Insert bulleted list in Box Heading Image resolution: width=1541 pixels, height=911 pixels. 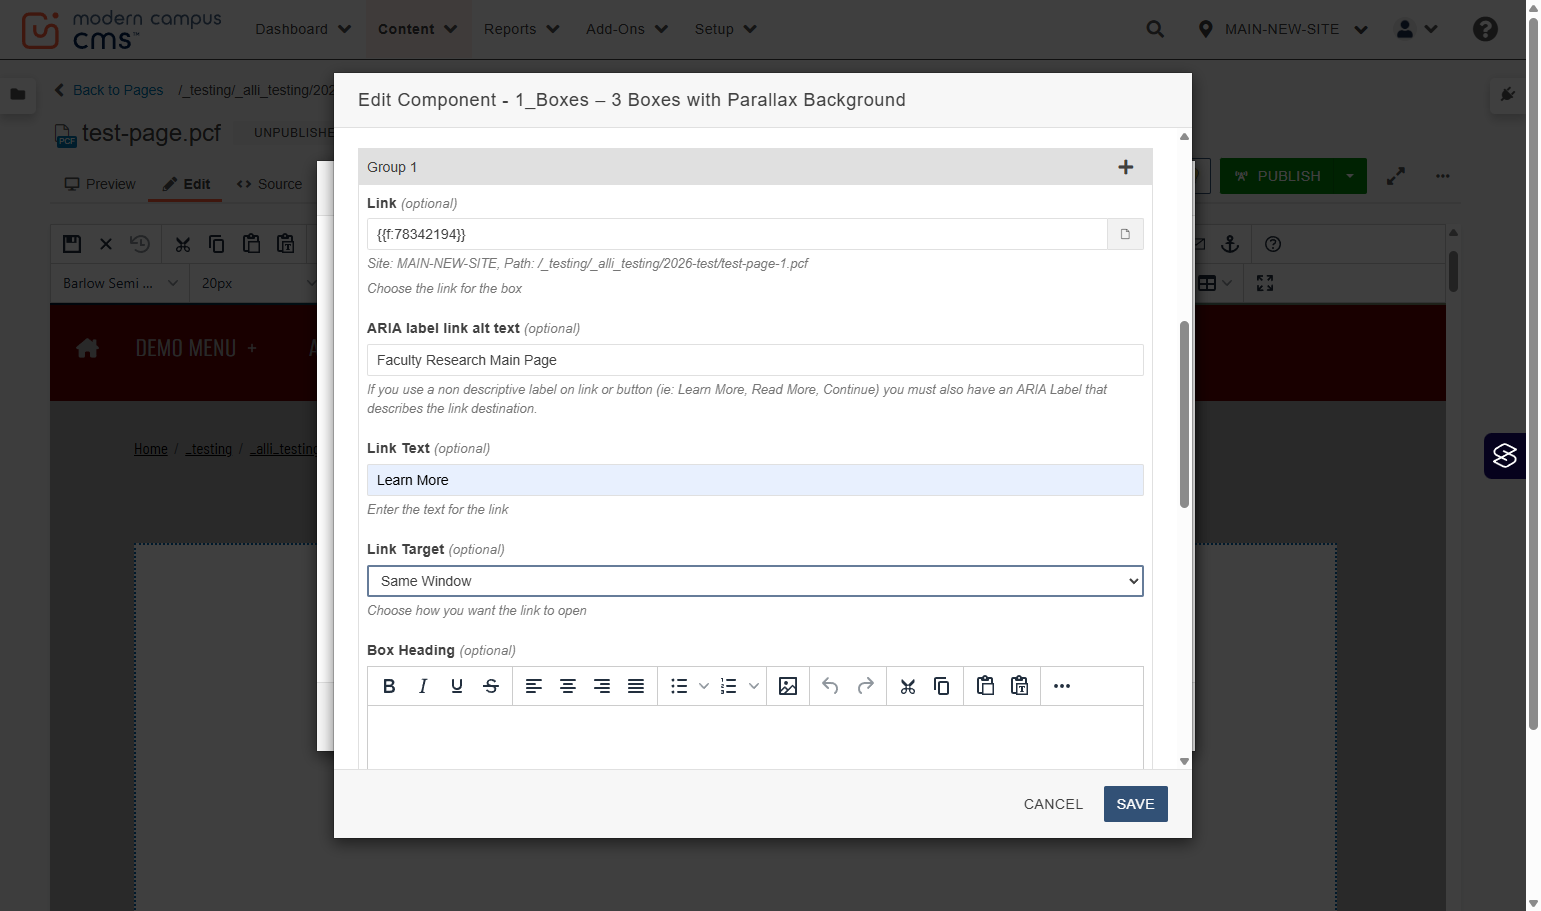coord(679,686)
